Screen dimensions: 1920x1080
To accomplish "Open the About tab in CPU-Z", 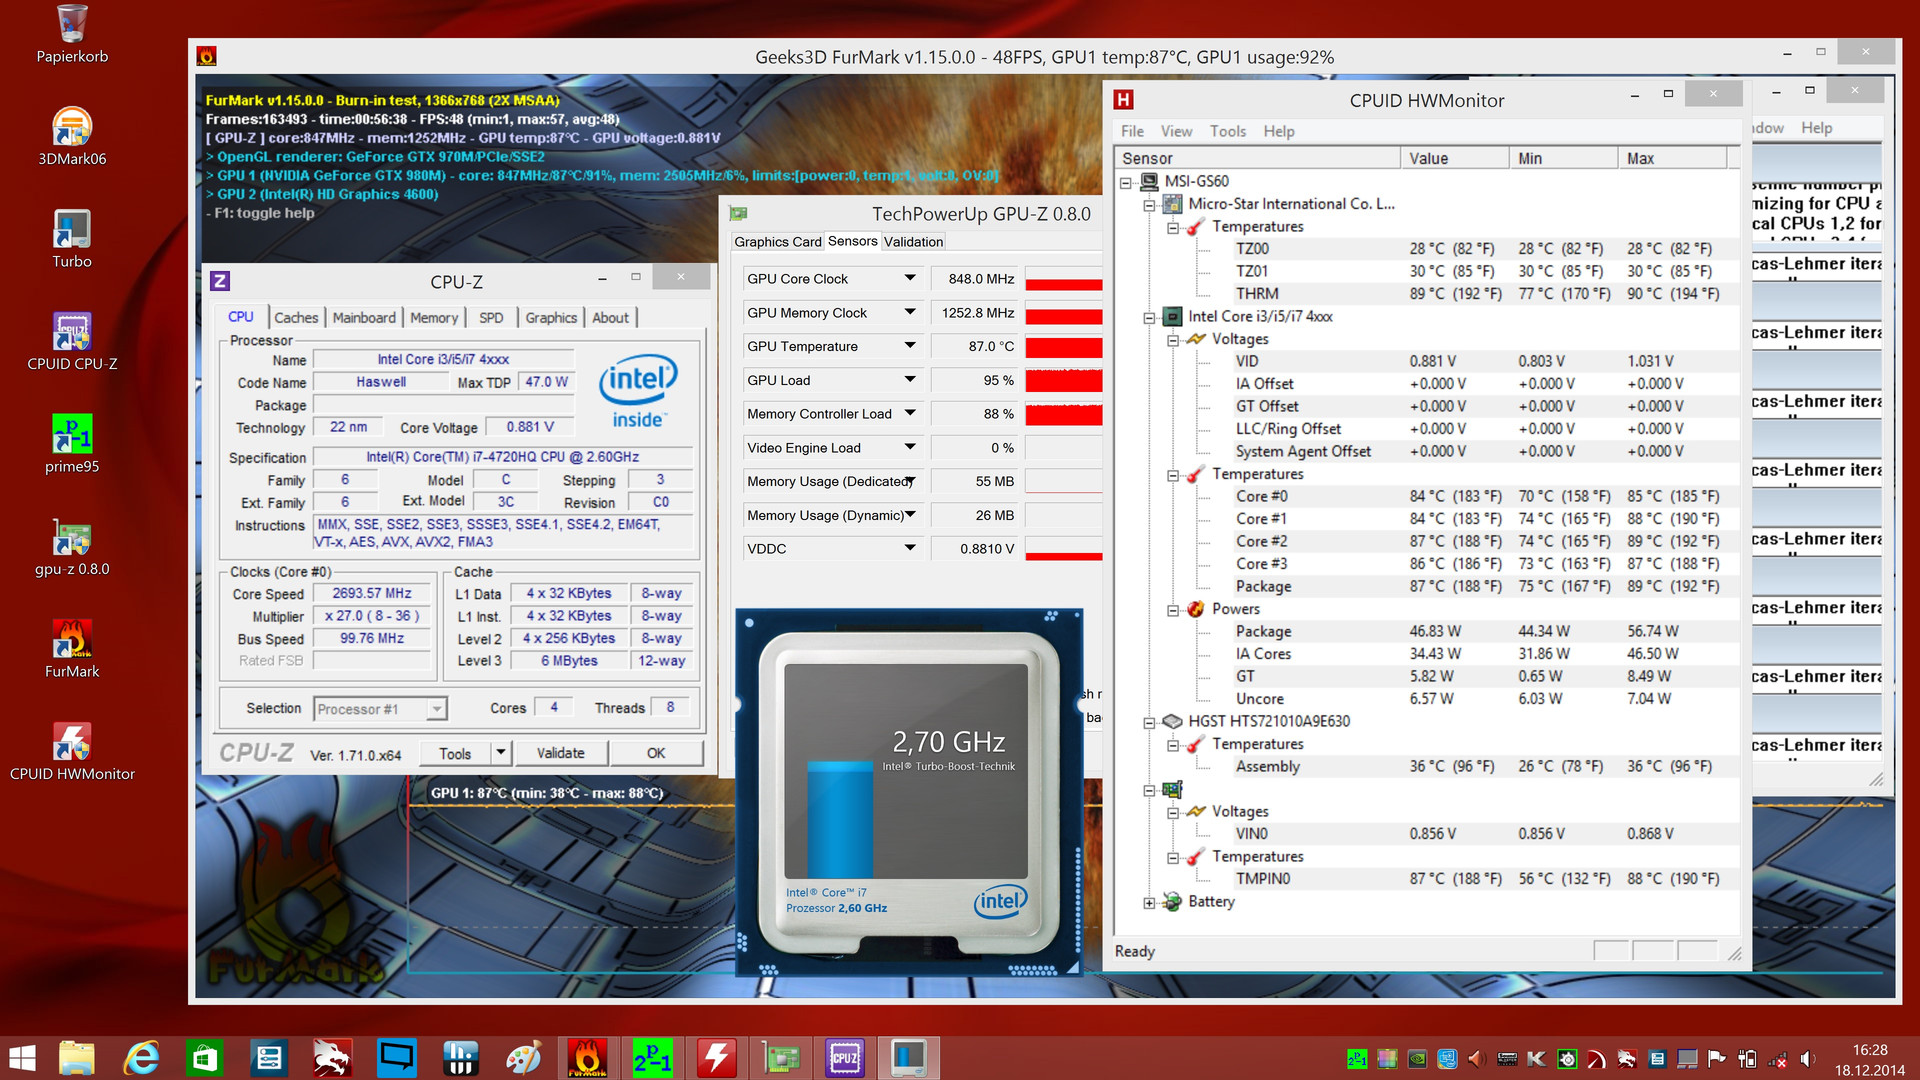I will 610,317.
